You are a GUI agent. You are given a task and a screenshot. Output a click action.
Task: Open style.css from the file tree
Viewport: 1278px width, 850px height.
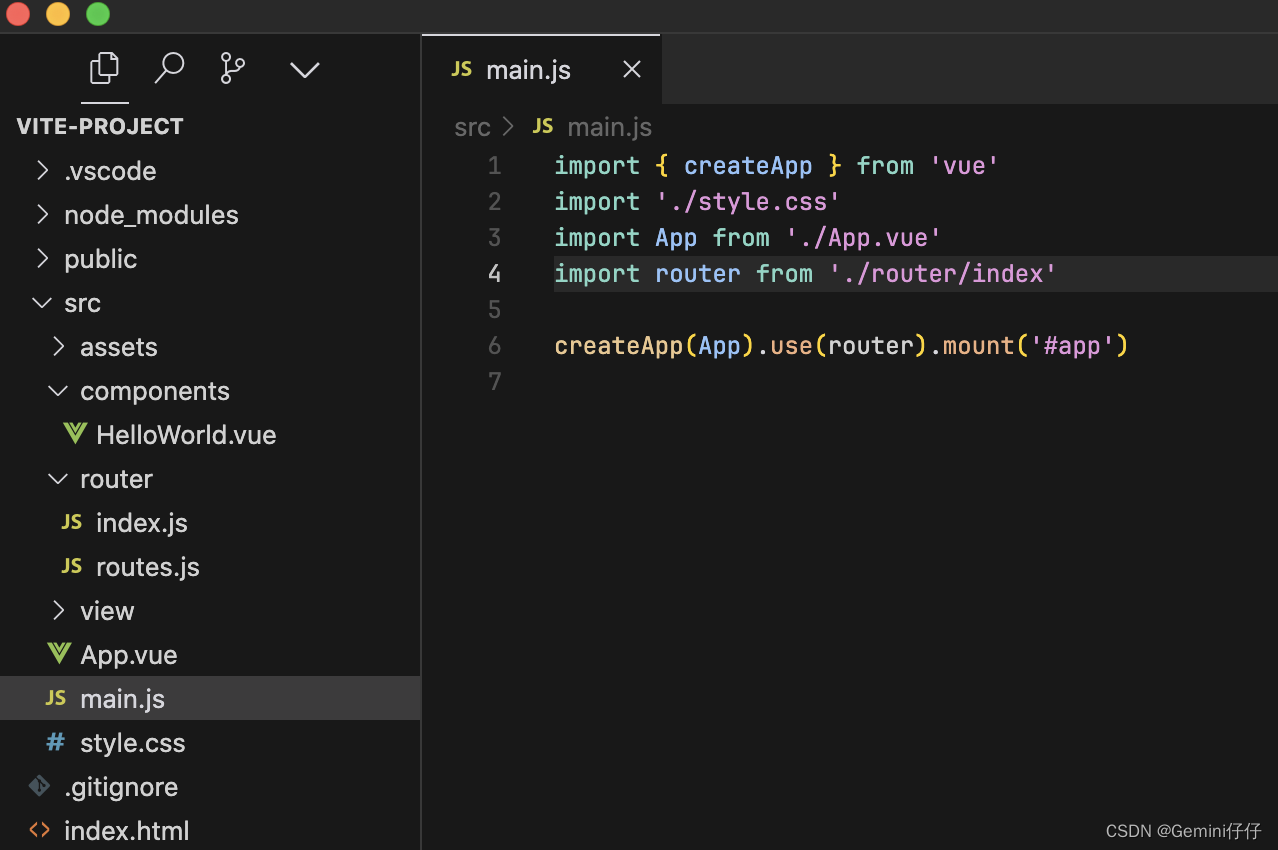(133, 743)
